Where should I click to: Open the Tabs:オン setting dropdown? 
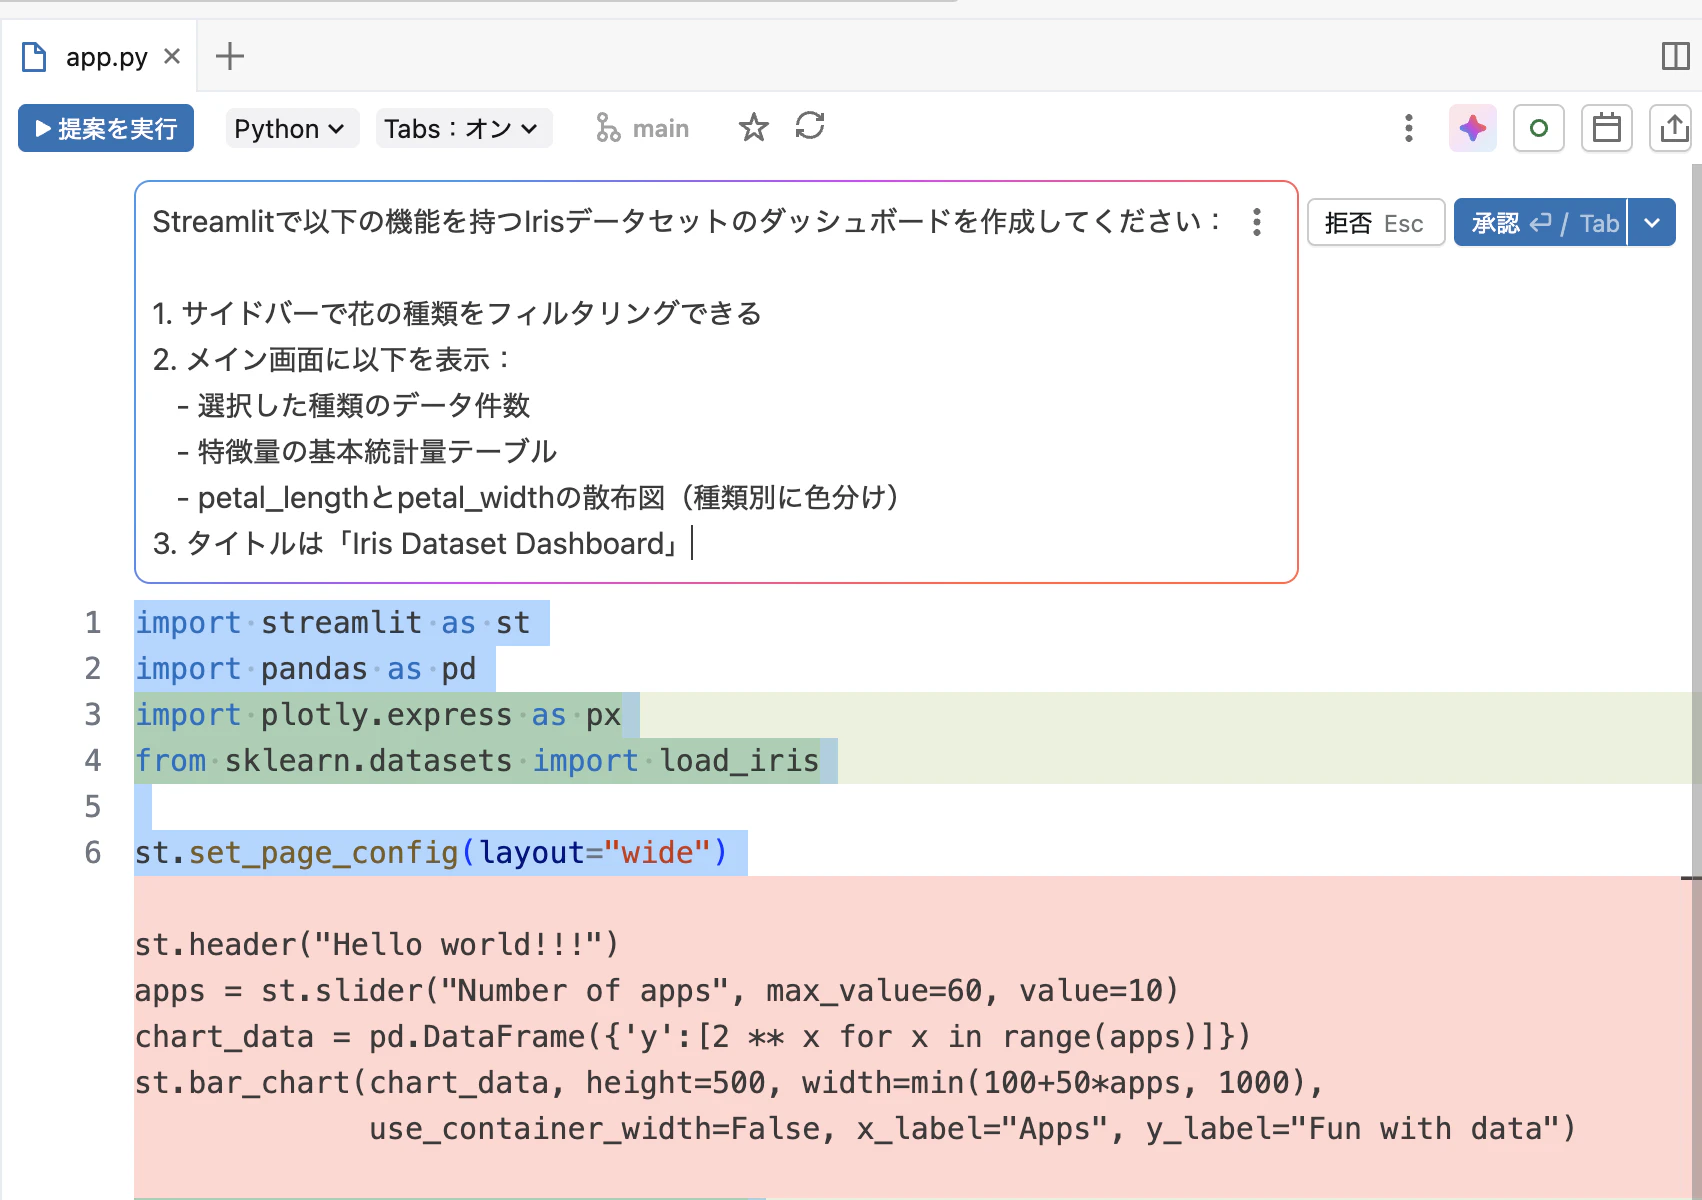(463, 128)
